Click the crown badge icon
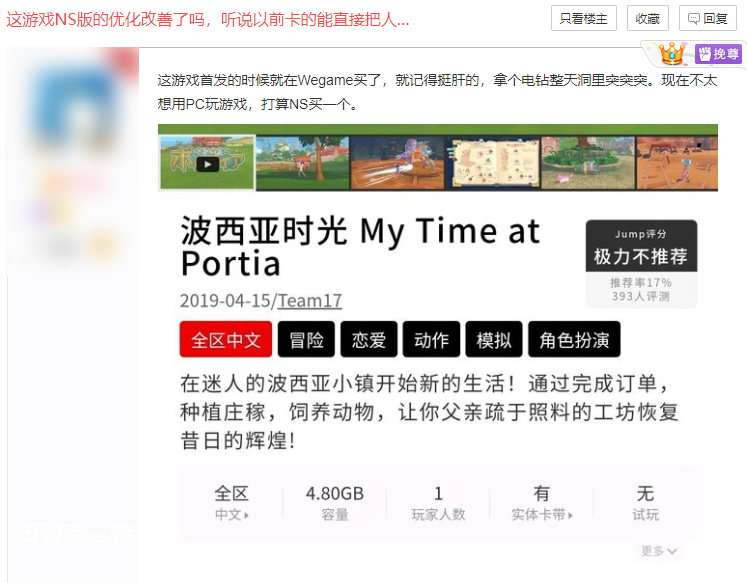The width and height of the screenshot is (747, 583). 672,54
